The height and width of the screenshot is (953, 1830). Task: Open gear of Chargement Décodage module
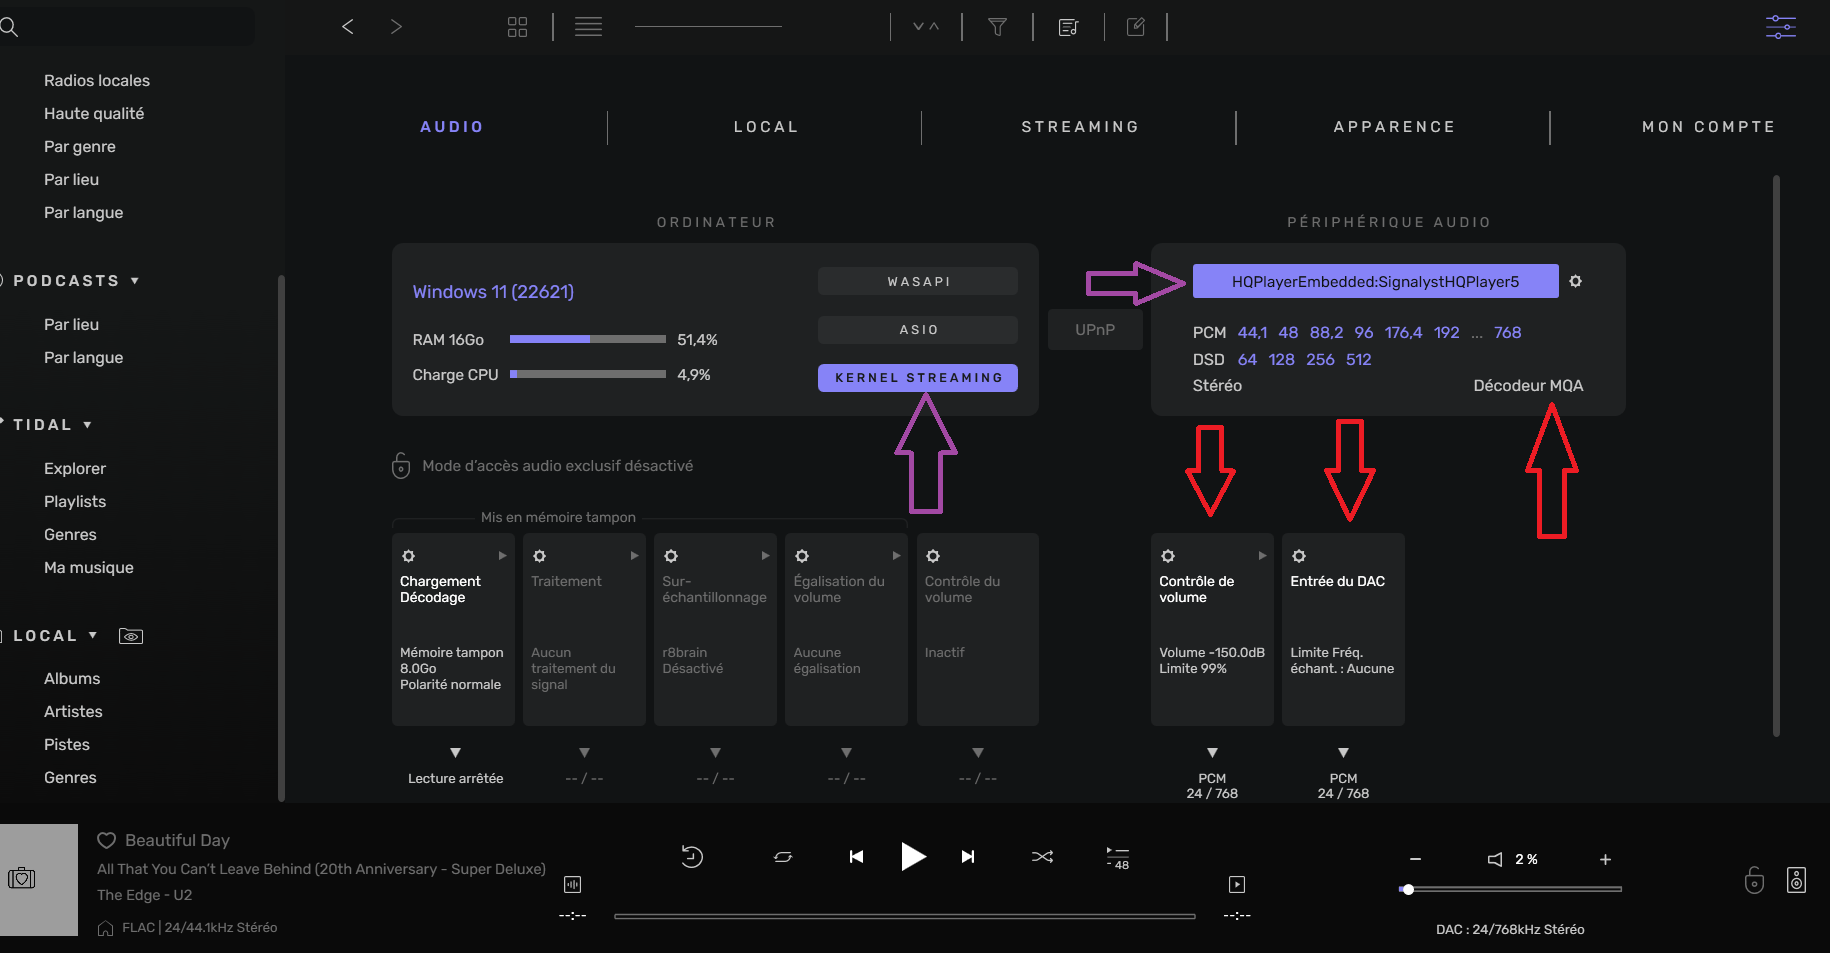tap(408, 556)
